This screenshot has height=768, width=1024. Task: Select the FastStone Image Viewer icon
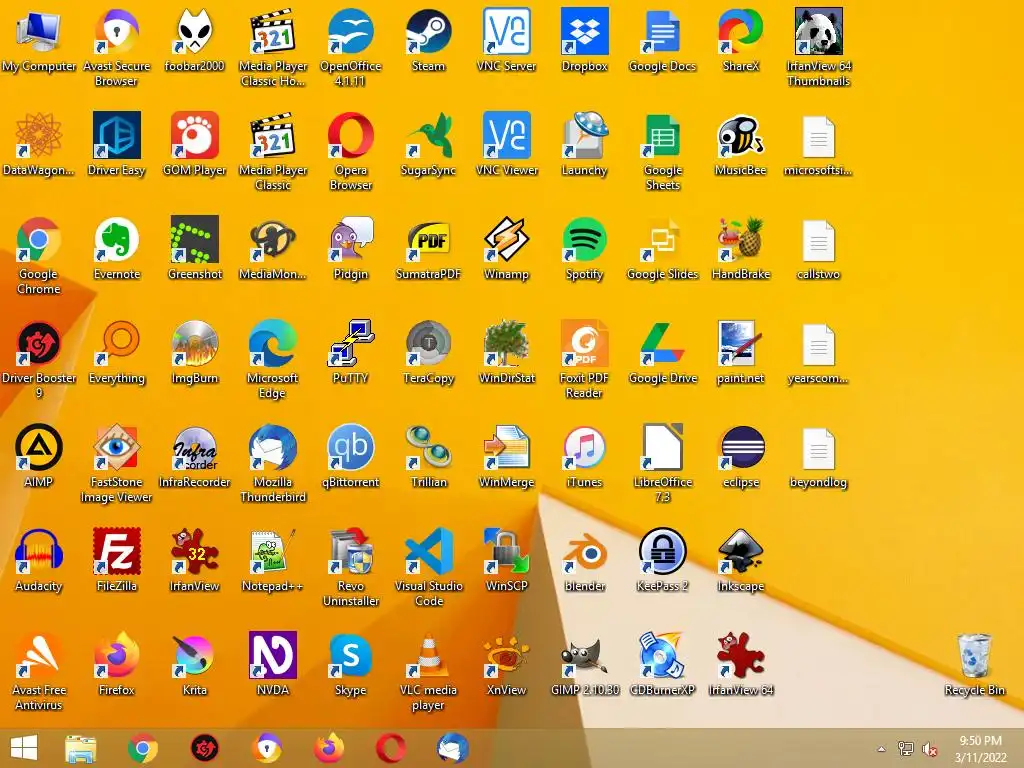[x=117, y=447]
